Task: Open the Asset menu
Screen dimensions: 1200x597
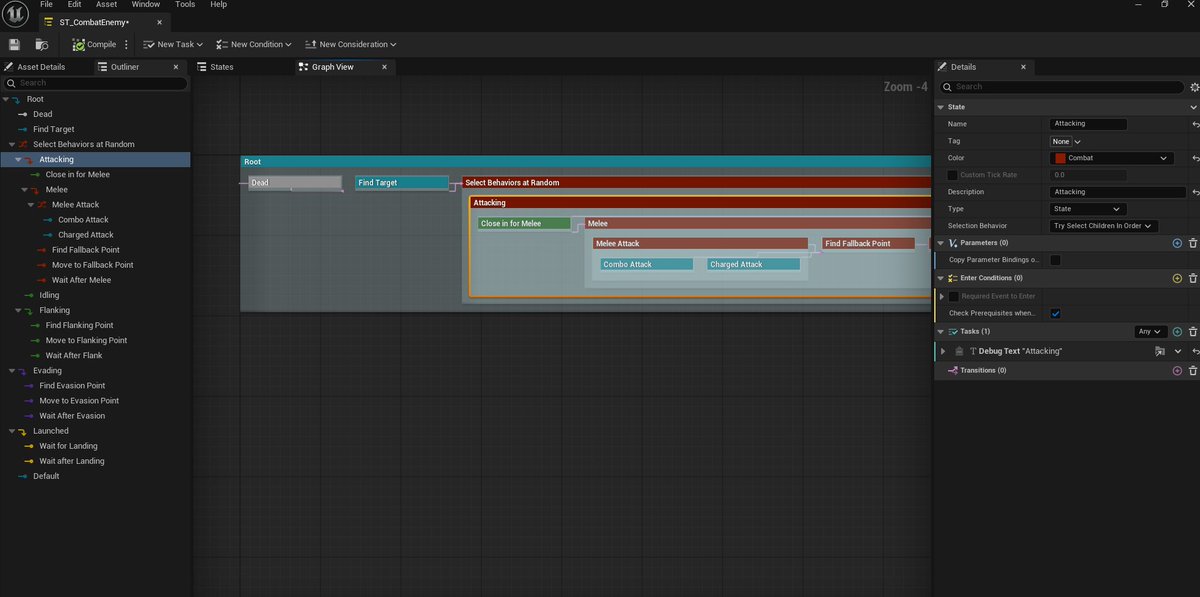Action: tap(106, 5)
